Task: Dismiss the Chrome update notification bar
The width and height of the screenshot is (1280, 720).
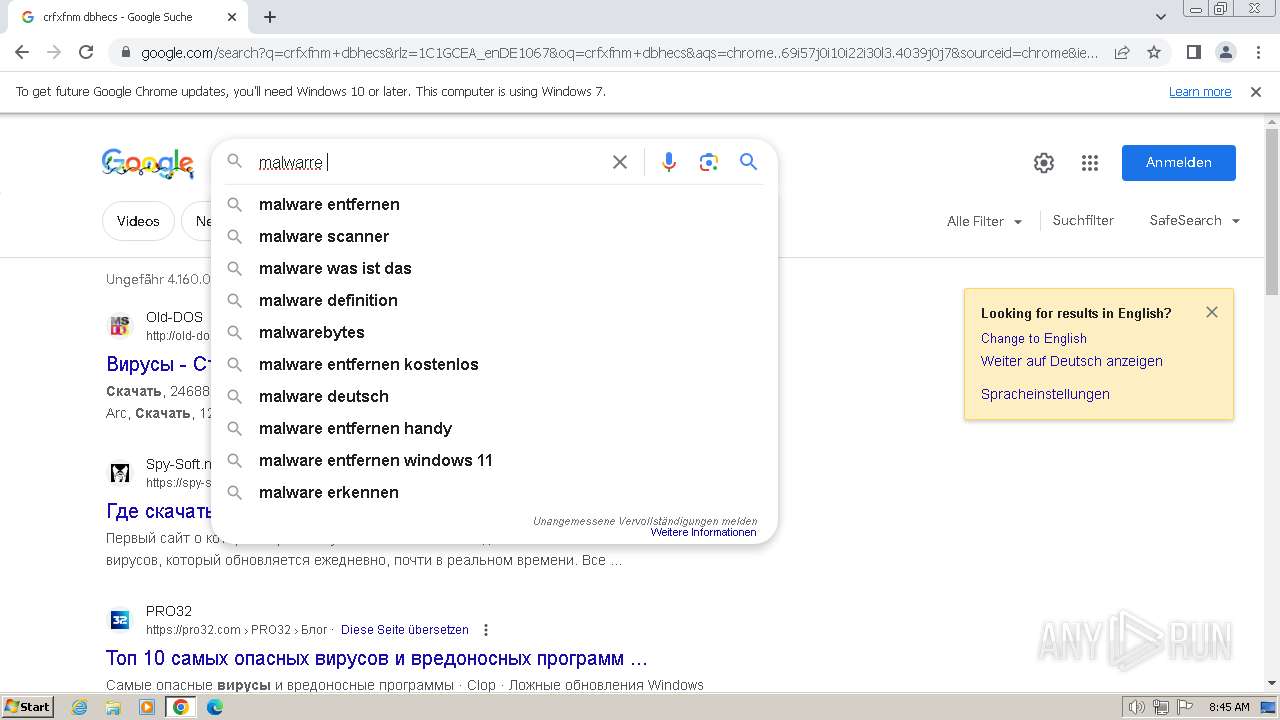Action: 1256,92
